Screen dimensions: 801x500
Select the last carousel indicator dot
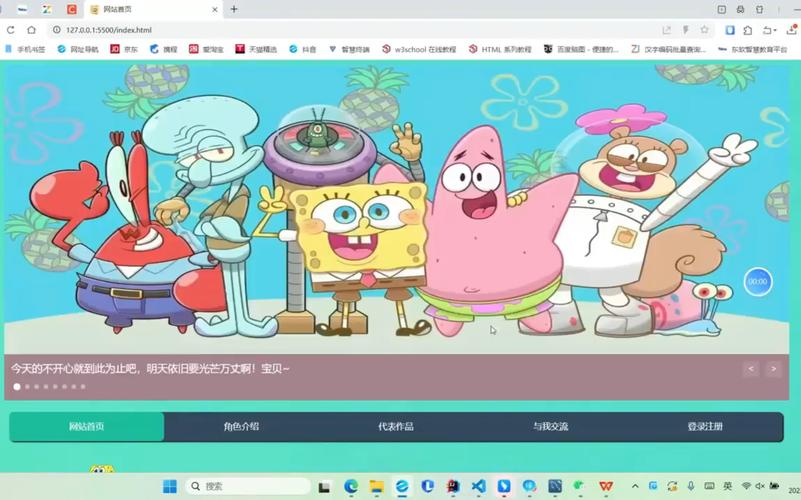83,387
